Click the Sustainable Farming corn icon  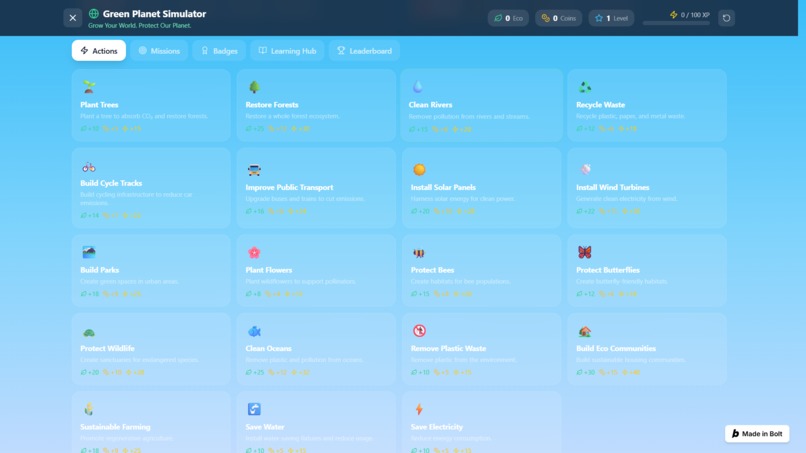click(89, 409)
